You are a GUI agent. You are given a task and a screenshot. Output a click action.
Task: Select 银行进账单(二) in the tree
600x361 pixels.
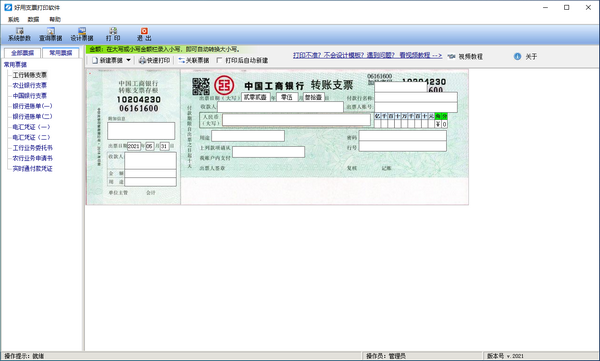coord(33,116)
